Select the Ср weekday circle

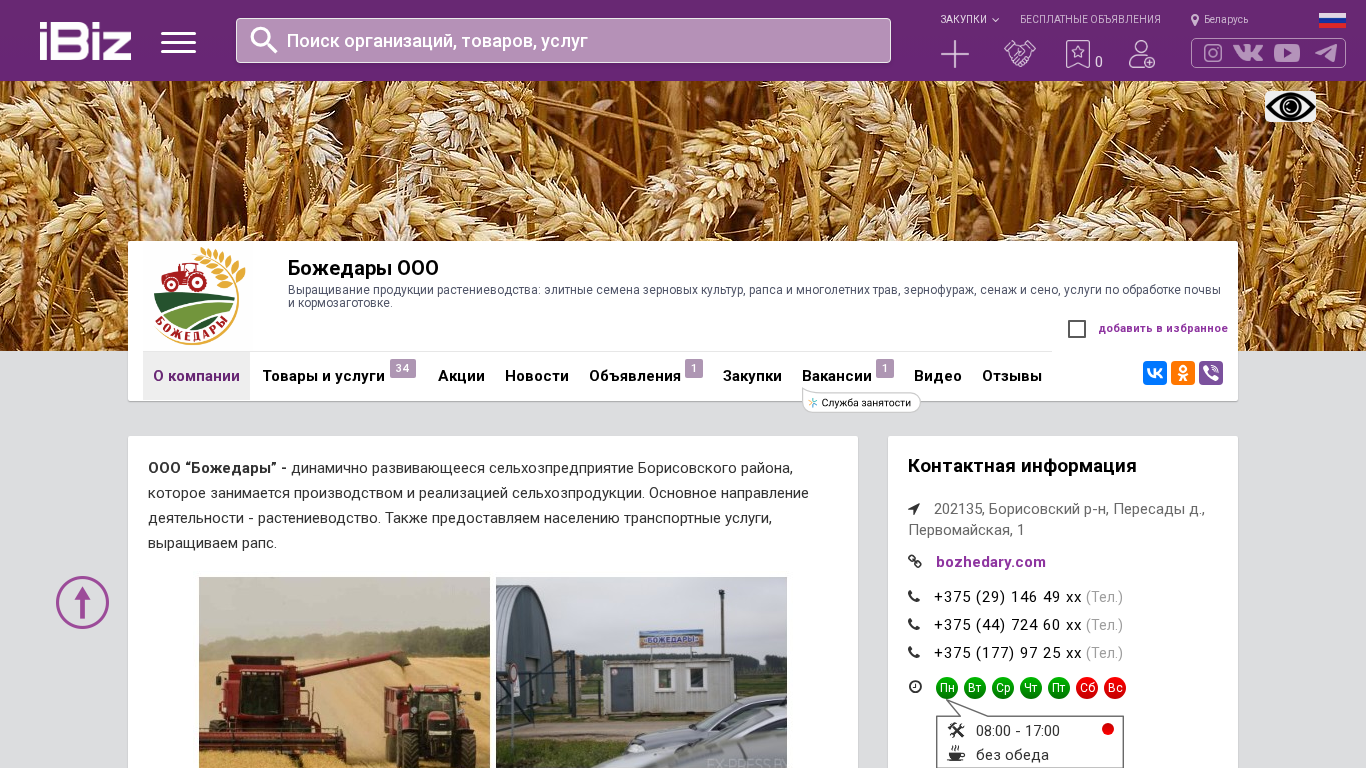pos(1003,688)
